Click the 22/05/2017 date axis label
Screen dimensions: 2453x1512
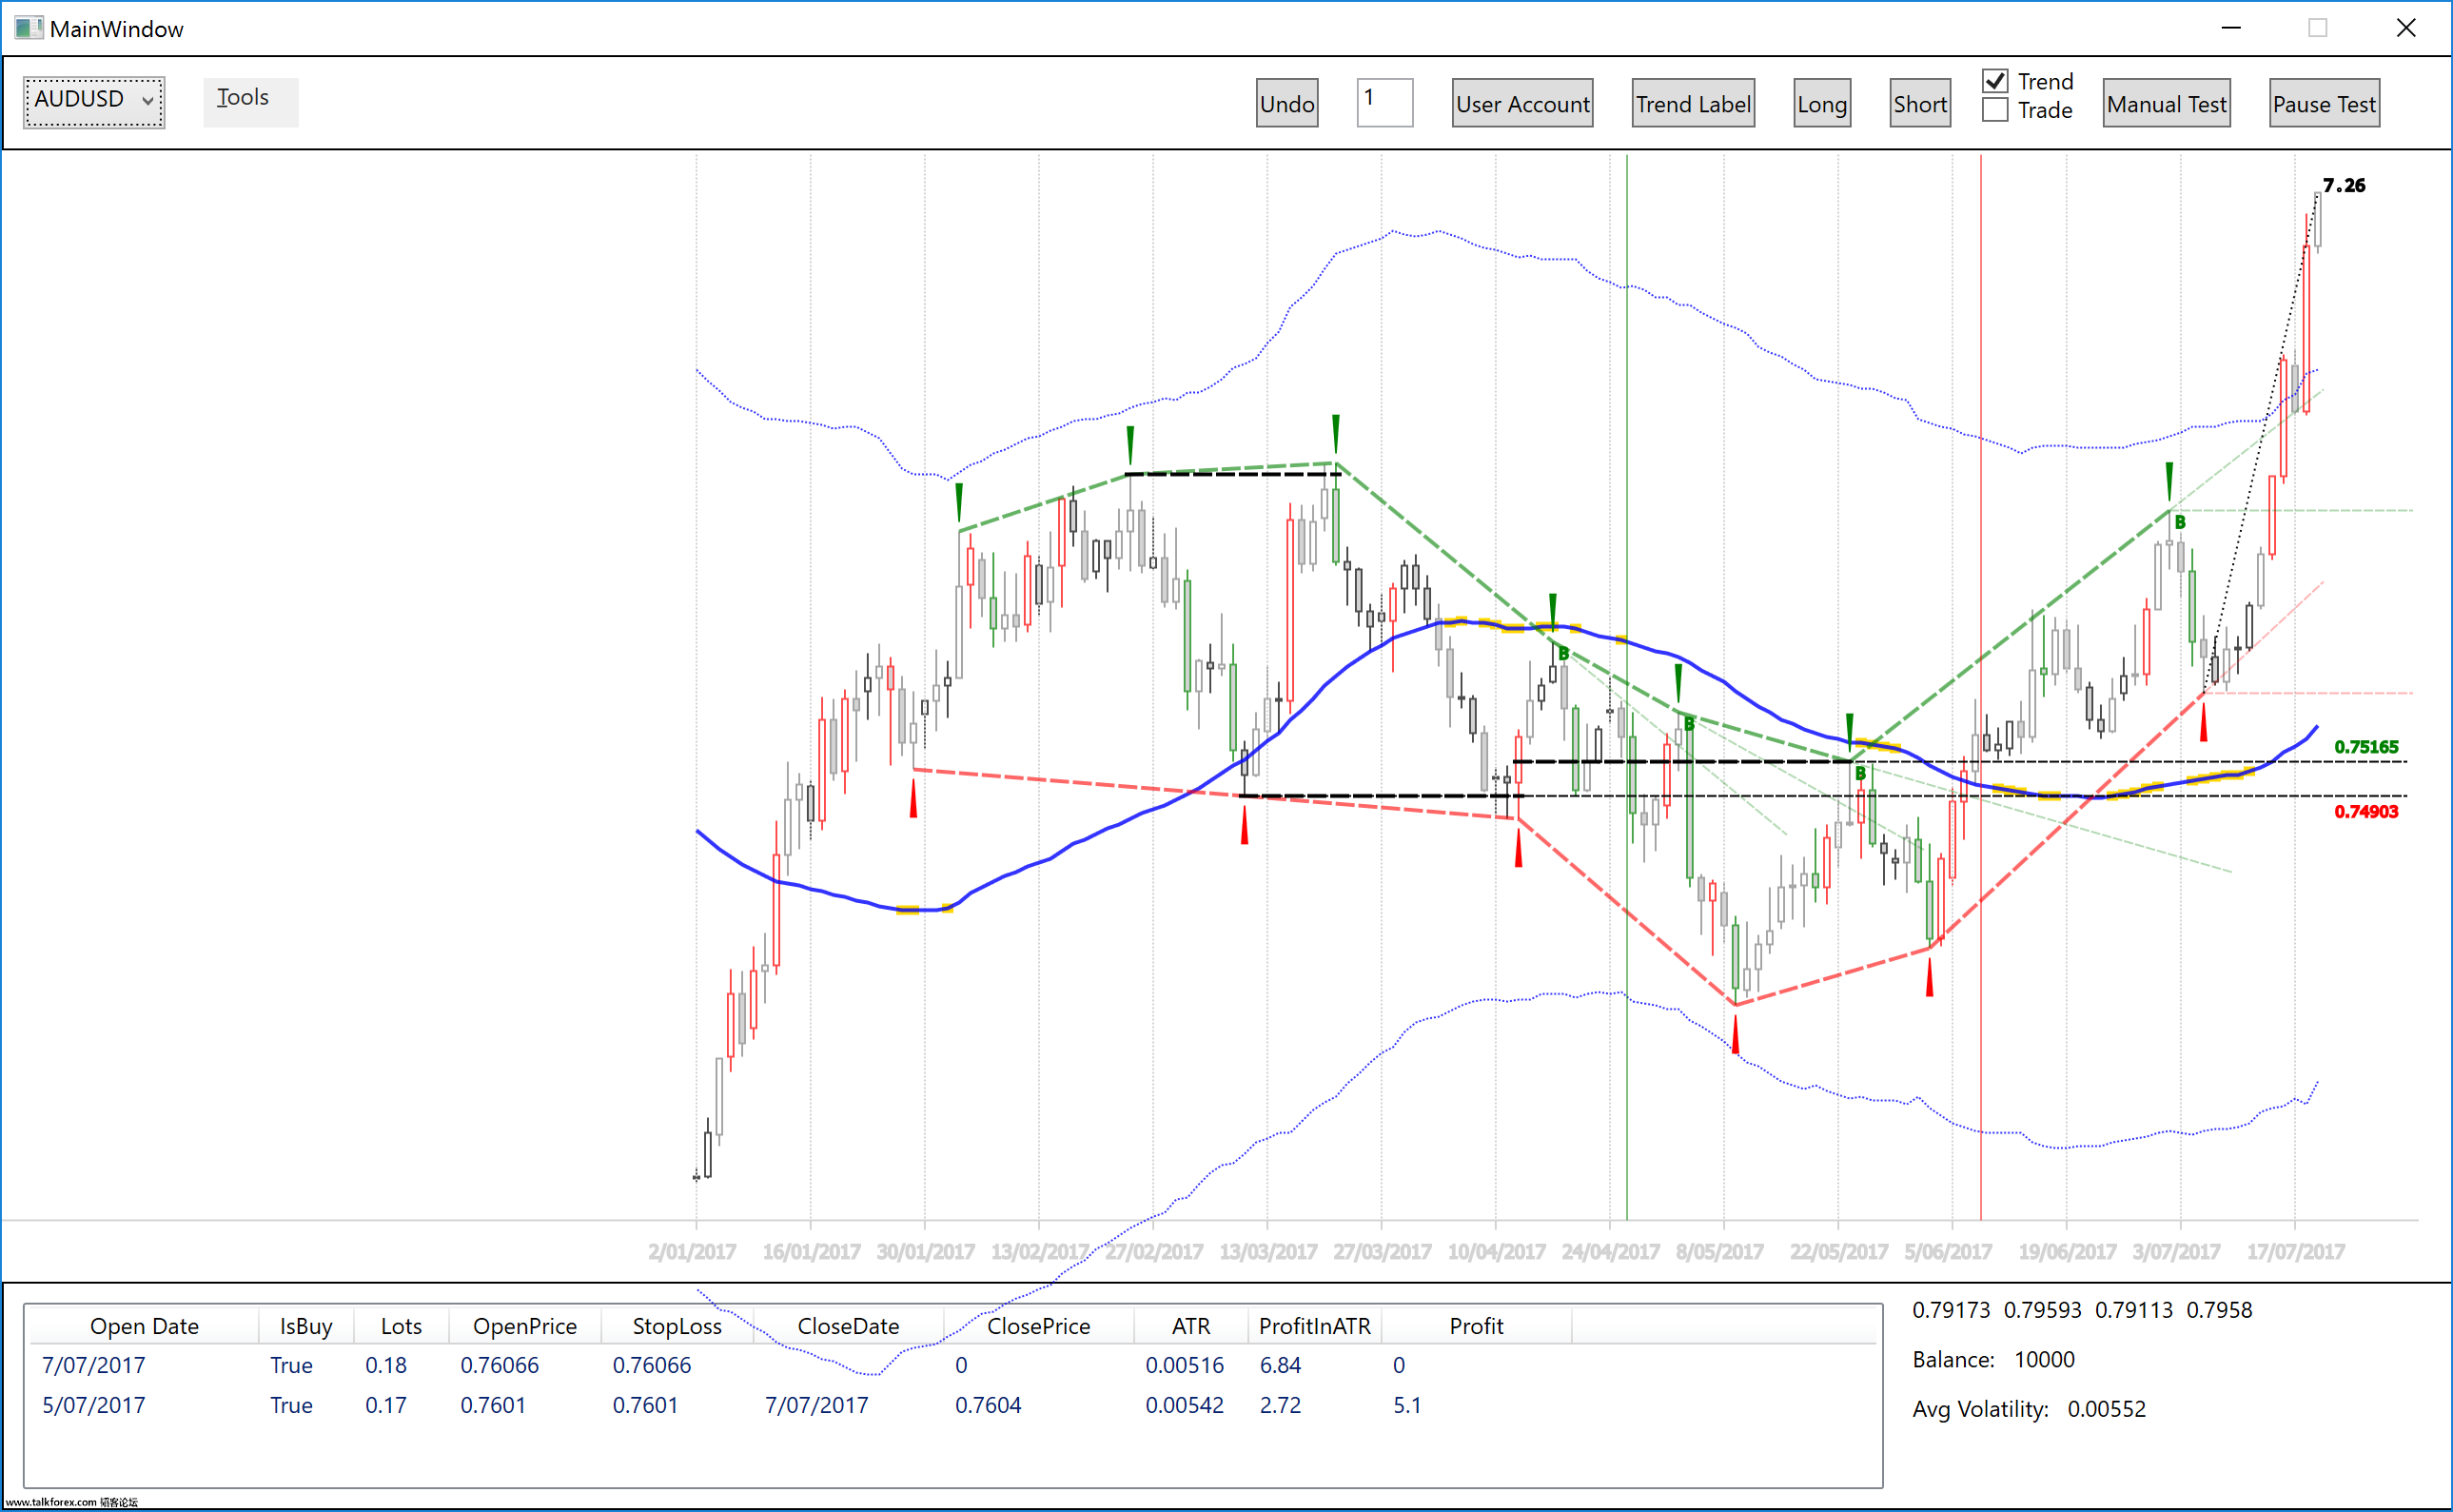[1838, 1251]
